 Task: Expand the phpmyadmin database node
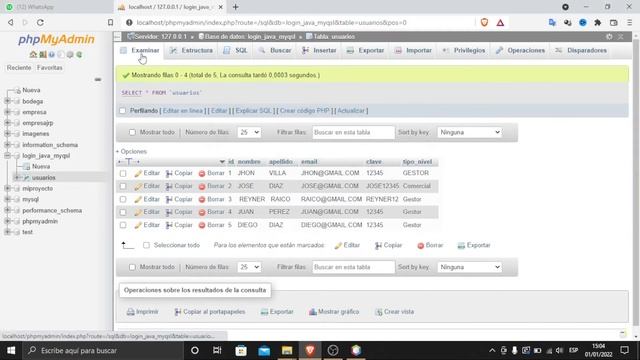7,221
